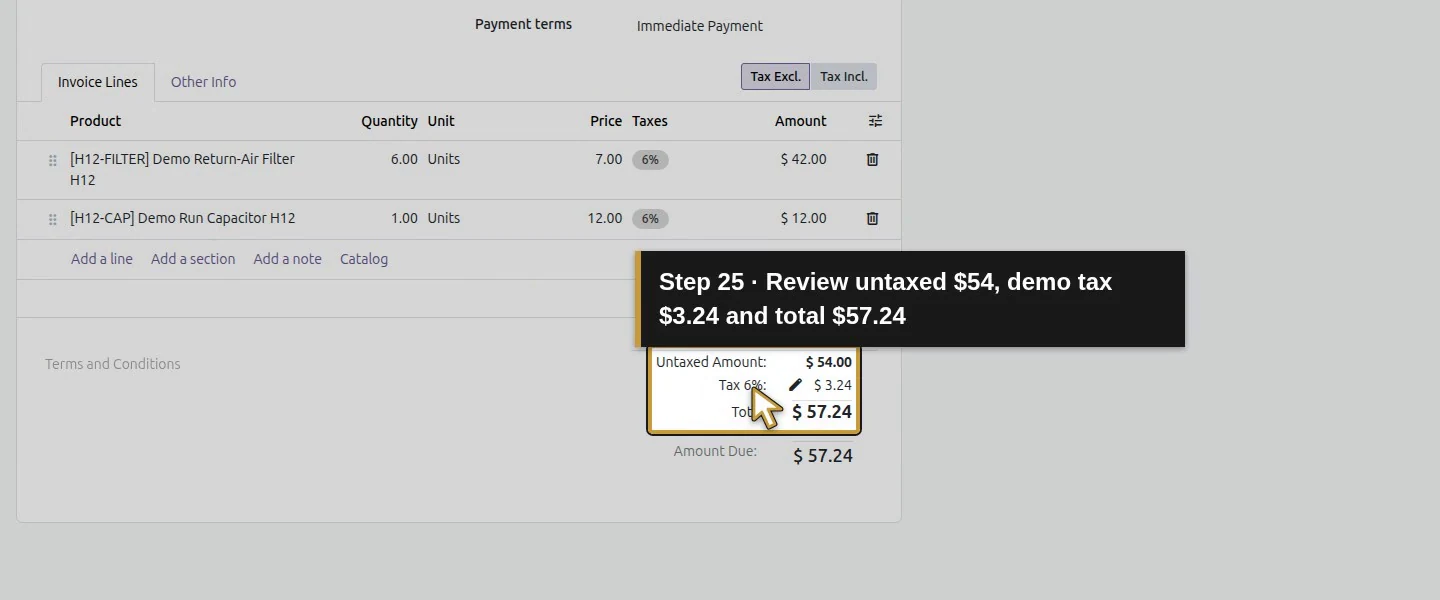
Task: Click the Quantity column header
Action: [x=389, y=121]
